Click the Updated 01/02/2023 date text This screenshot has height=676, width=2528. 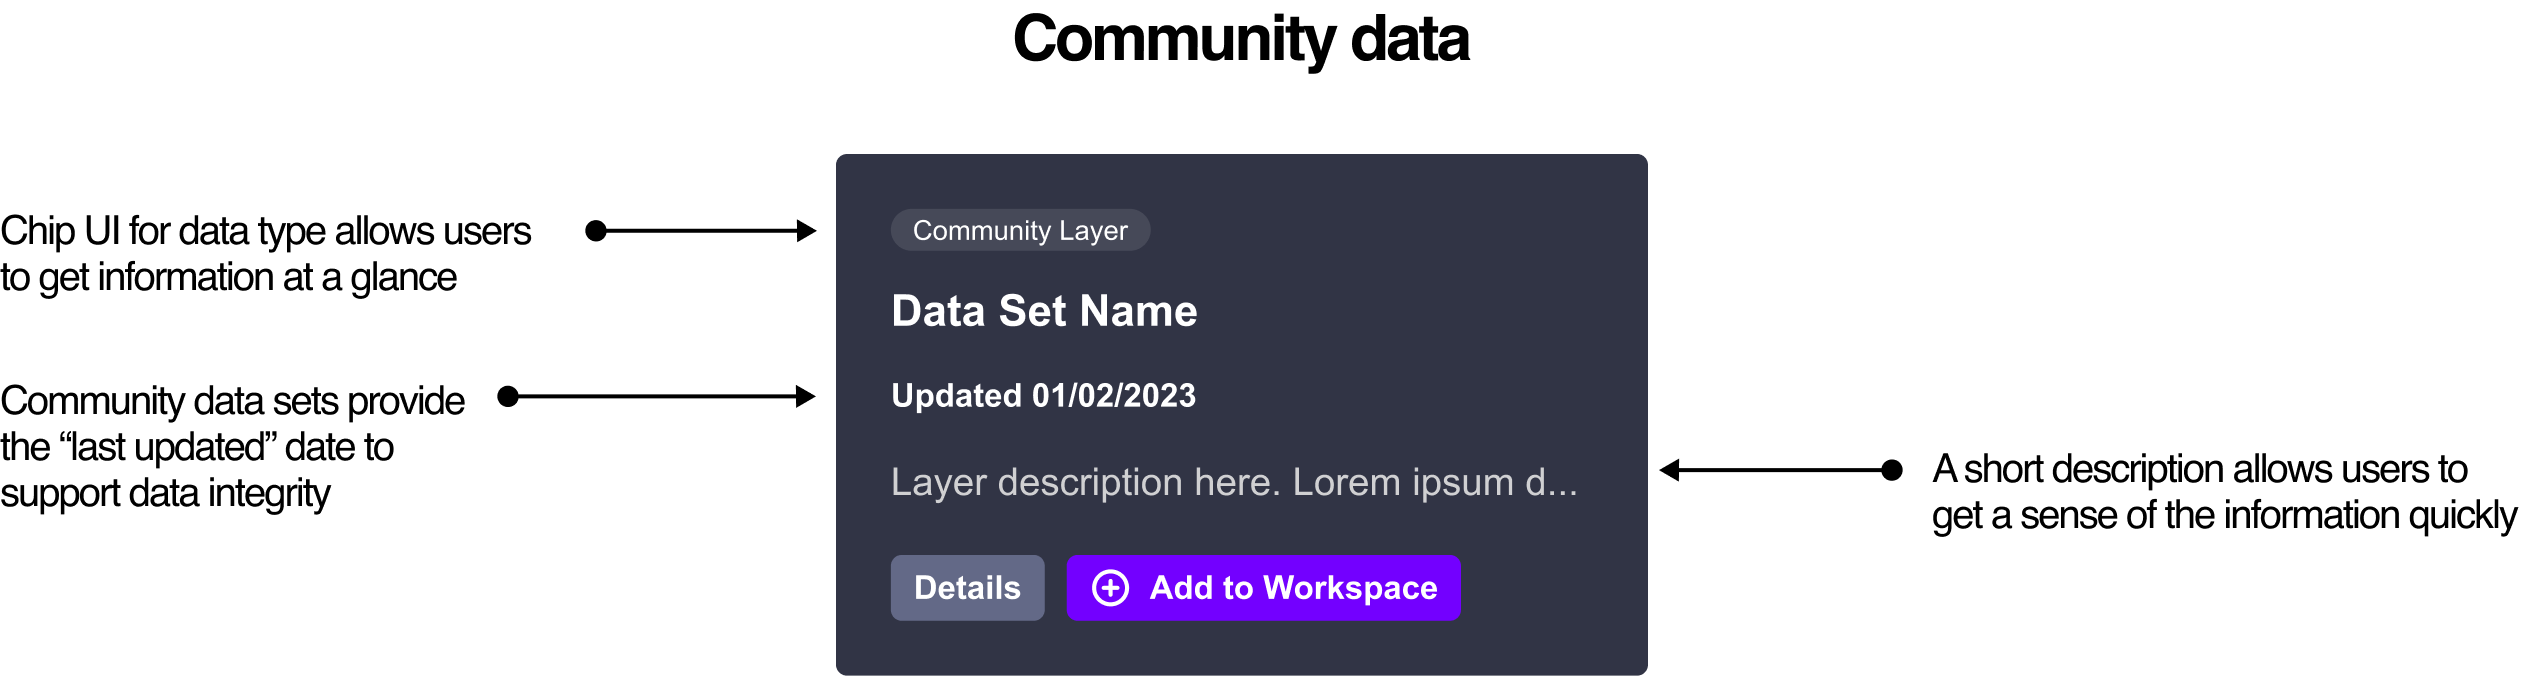pos(1043,396)
